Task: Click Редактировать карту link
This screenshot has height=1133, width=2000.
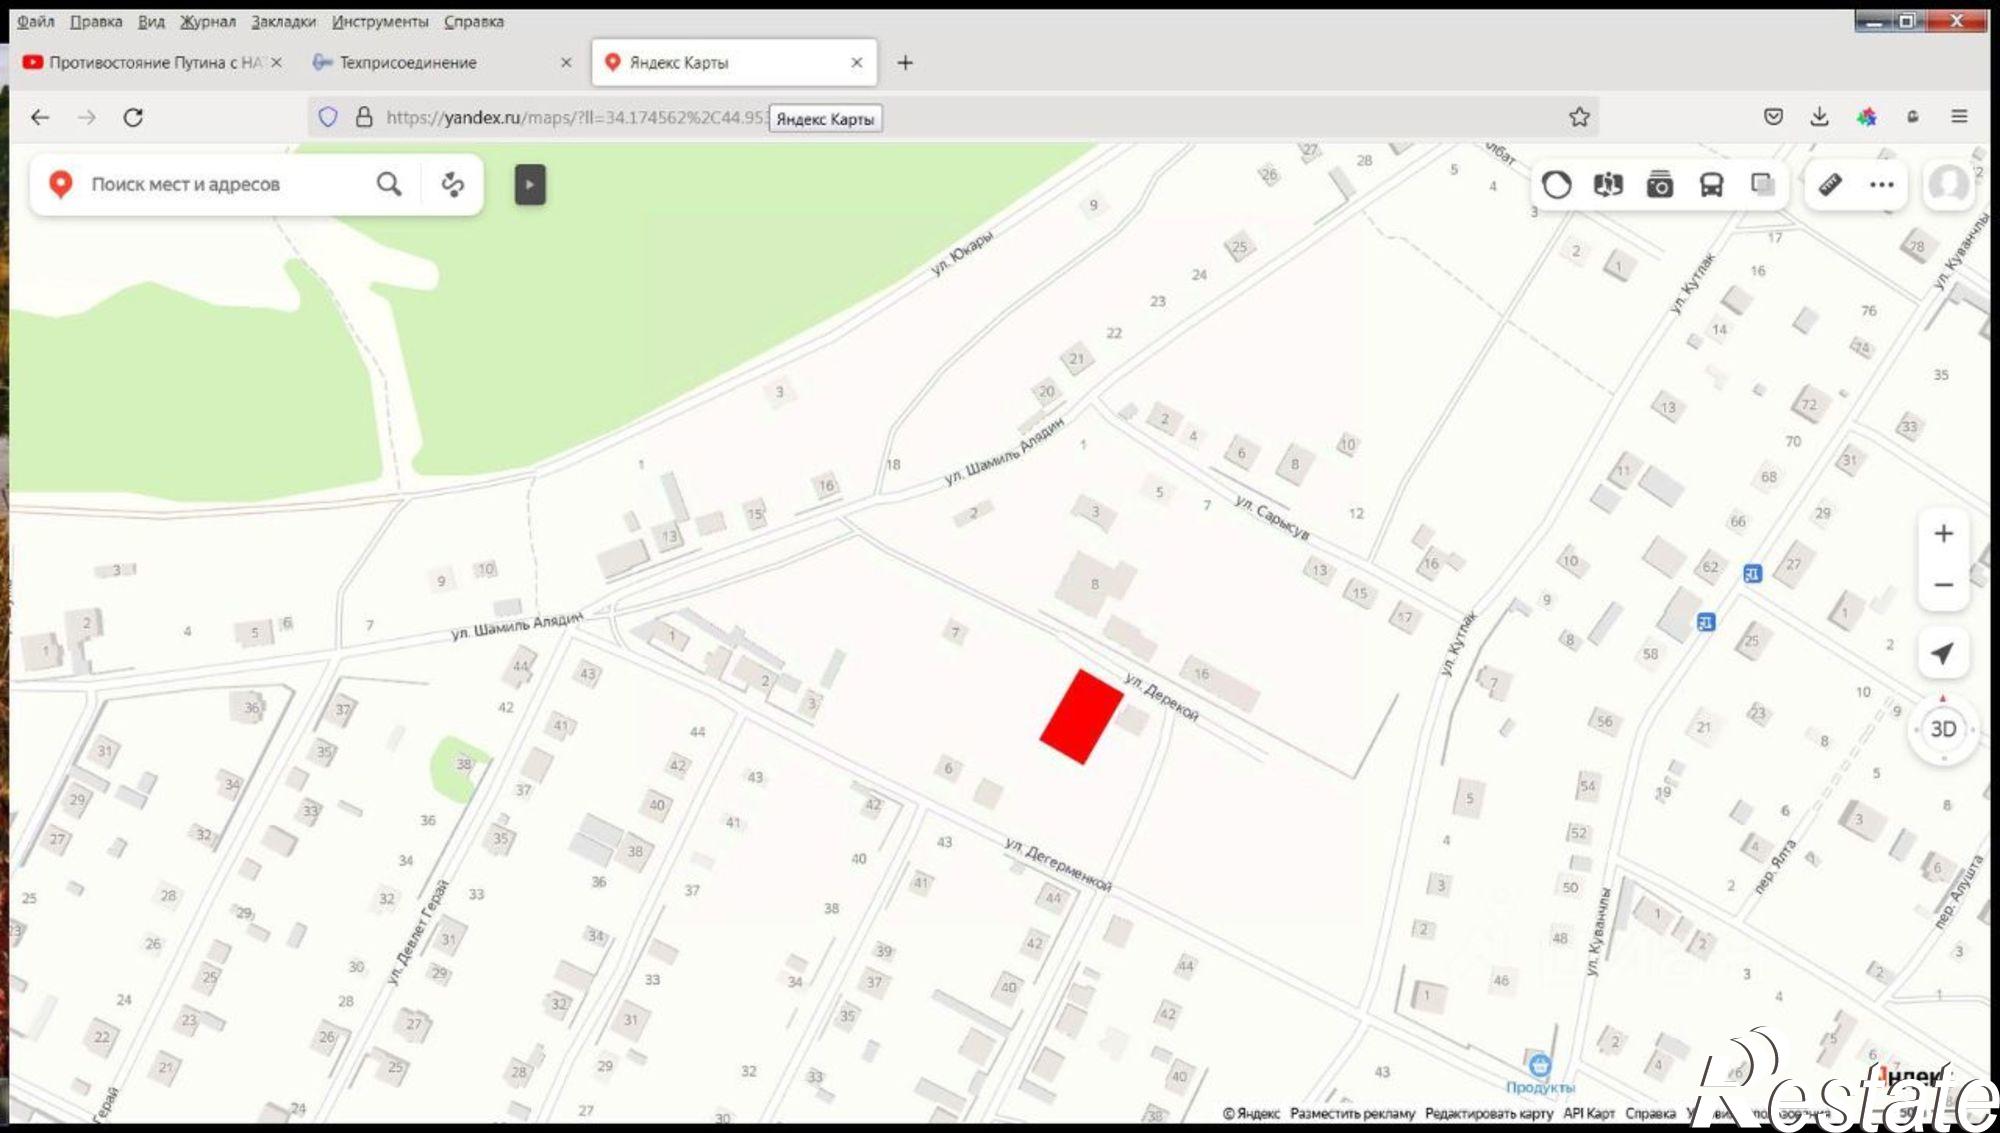Action: (x=1488, y=1113)
